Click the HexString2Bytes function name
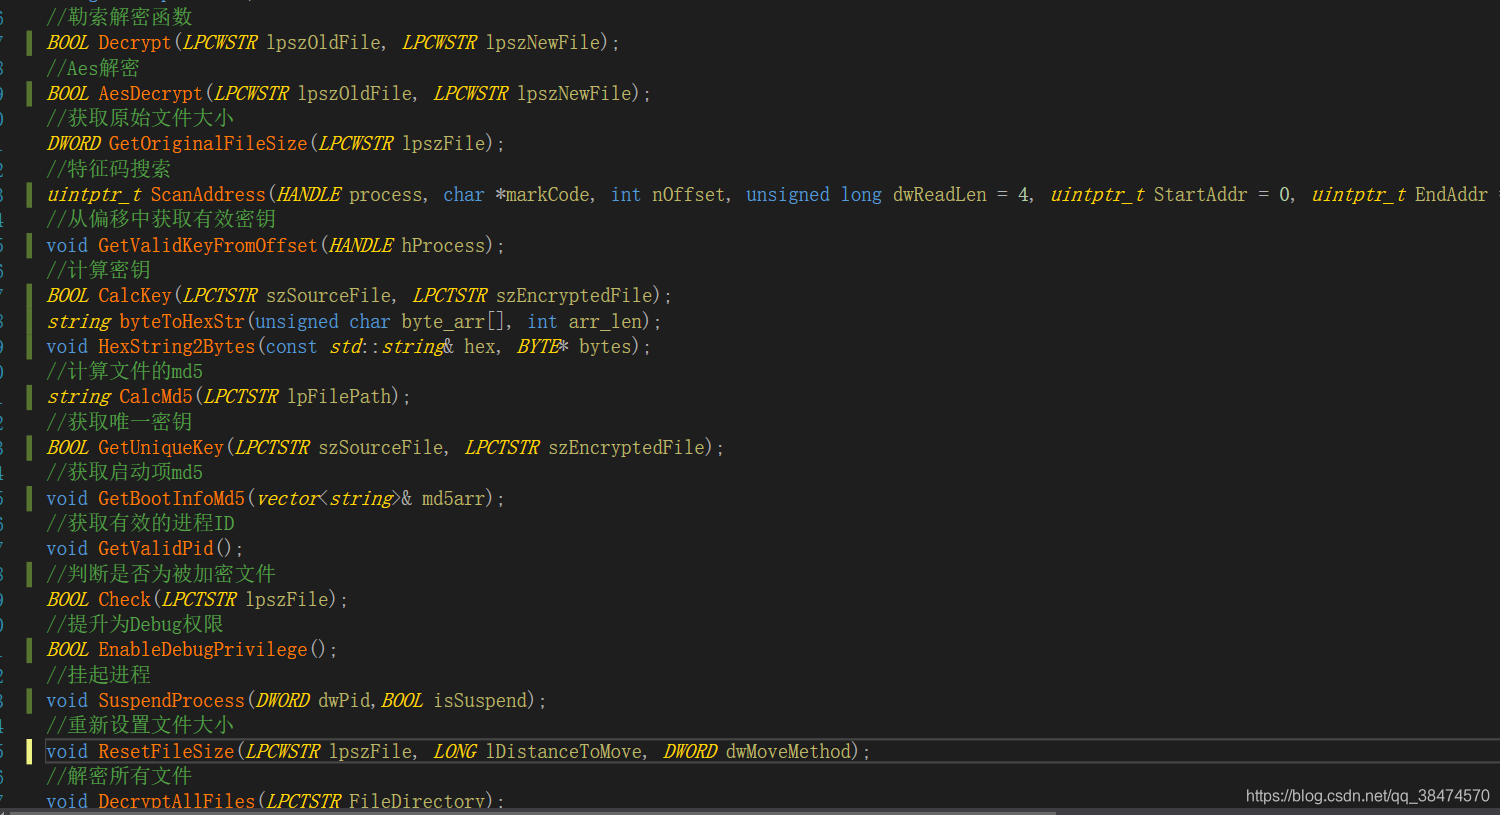 point(177,347)
